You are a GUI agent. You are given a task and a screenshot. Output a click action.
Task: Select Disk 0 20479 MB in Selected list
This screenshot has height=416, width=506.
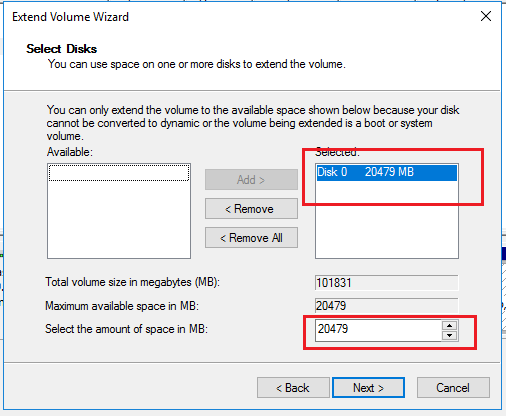387,172
